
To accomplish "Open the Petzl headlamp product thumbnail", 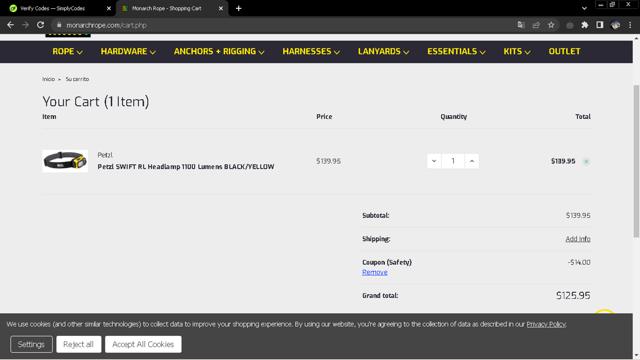I will [65, 161].
